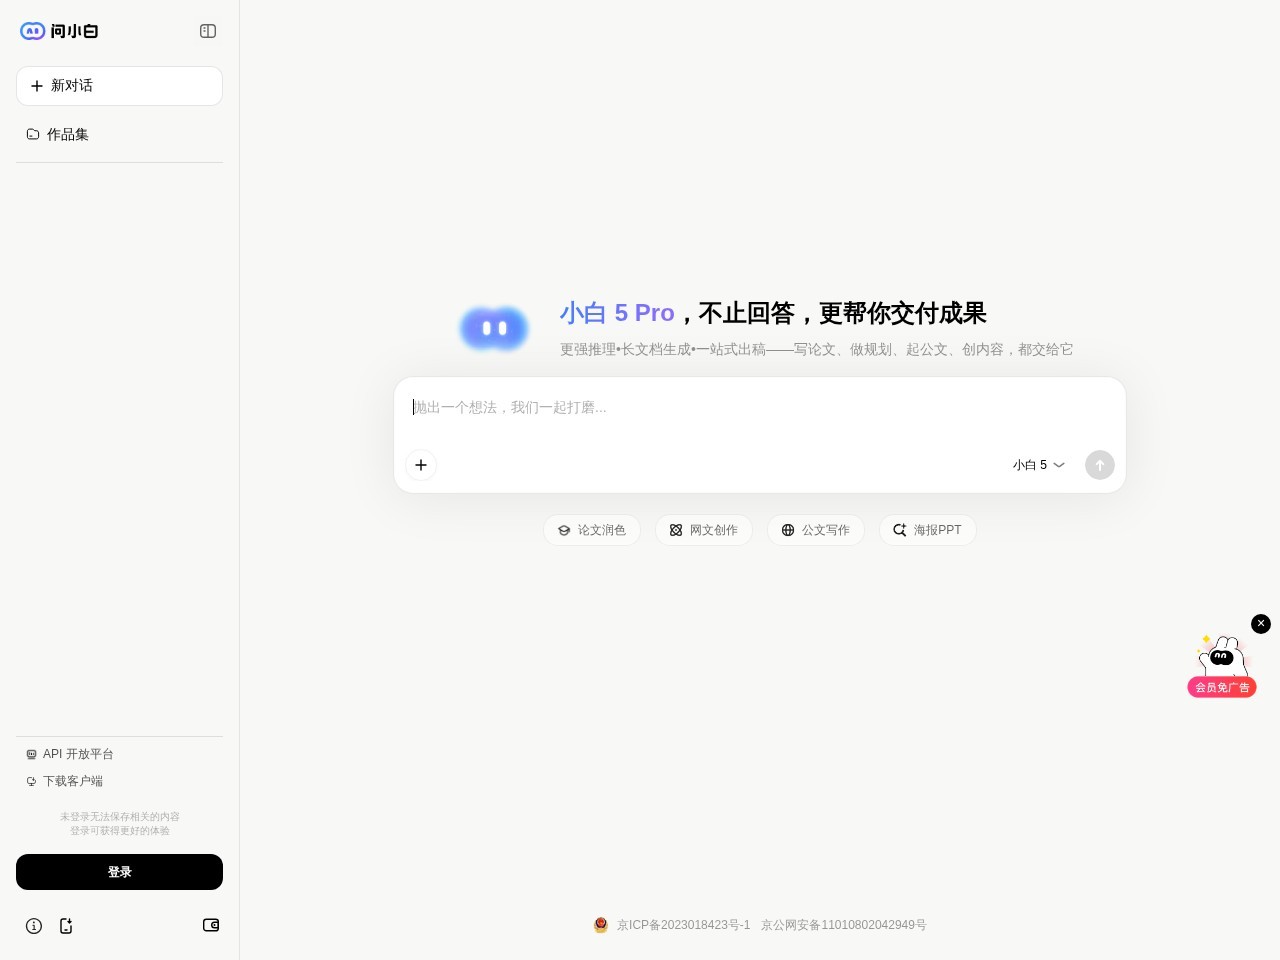
Task: Open the info circle icon in sidebar footer
Action: [34, 926]
